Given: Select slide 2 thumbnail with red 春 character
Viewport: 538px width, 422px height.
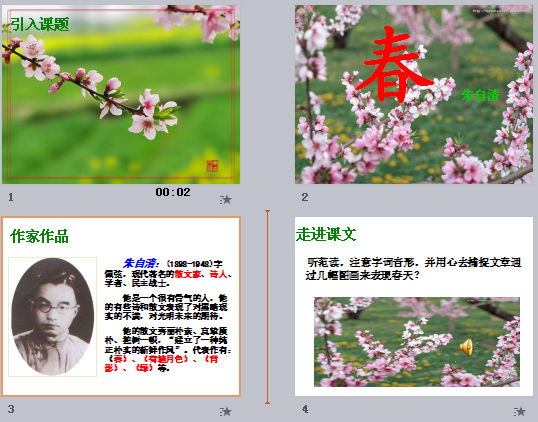Looking at the screenshot, I should pyautogui.click(x=414, y=94).
